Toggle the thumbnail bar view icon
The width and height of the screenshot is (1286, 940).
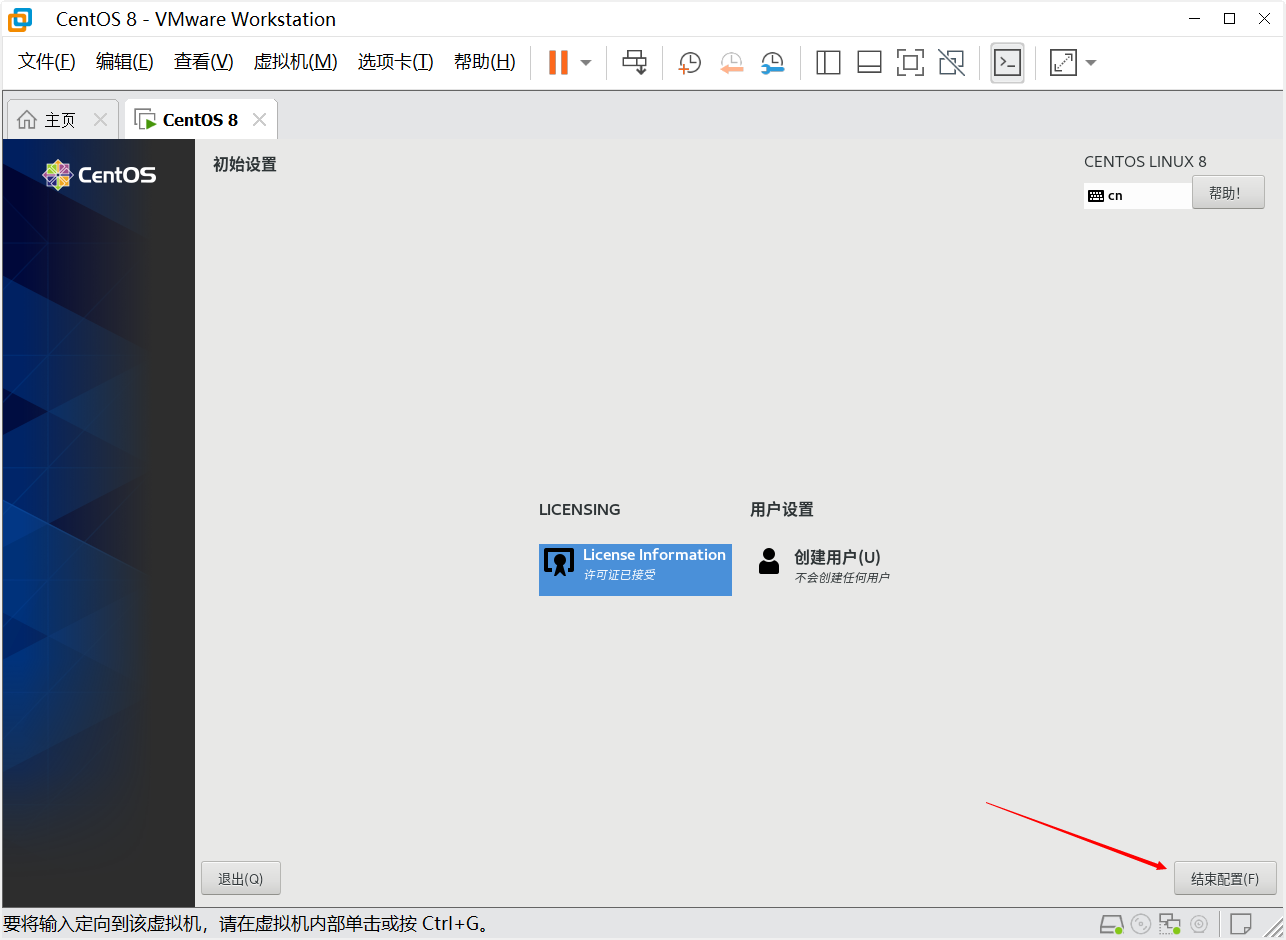pos(869,62)
